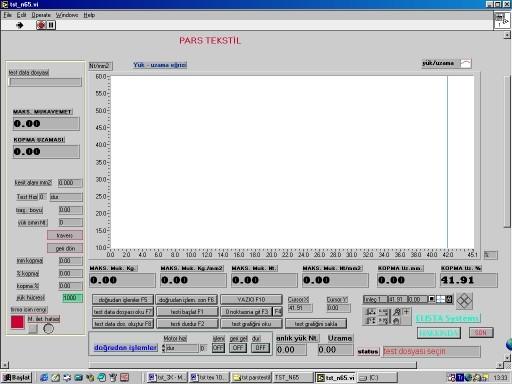Screen dimensions: 512x384
Task: Click the cursor movement diamond control
Action: pos(464,301)
